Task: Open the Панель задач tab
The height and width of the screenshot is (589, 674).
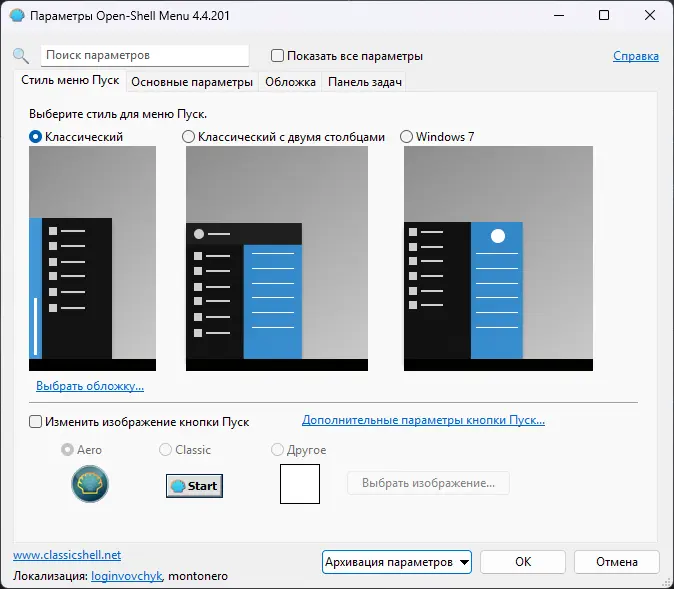Action: pyautogui.click(x=365, y=82)
